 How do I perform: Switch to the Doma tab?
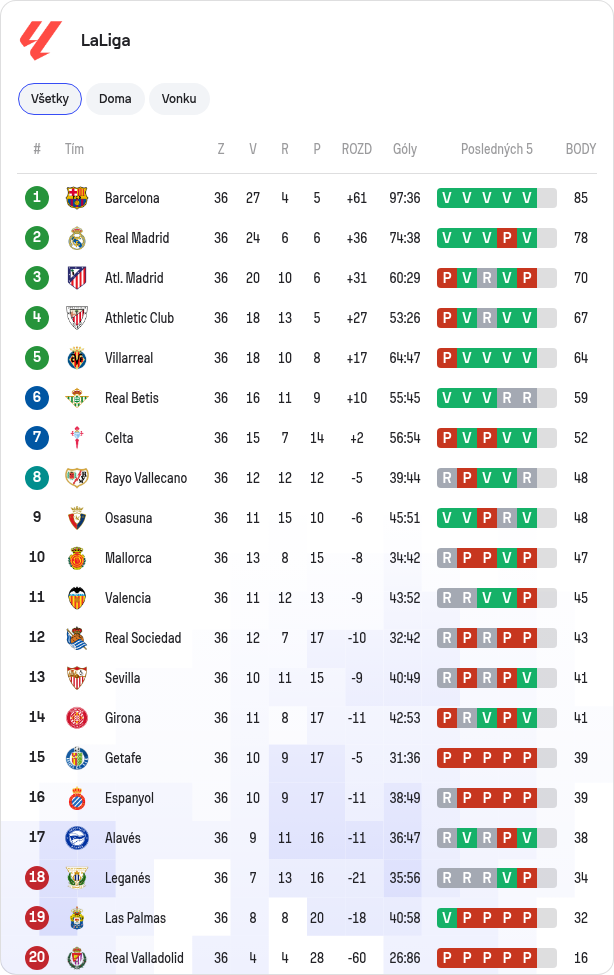click(115, 99)
